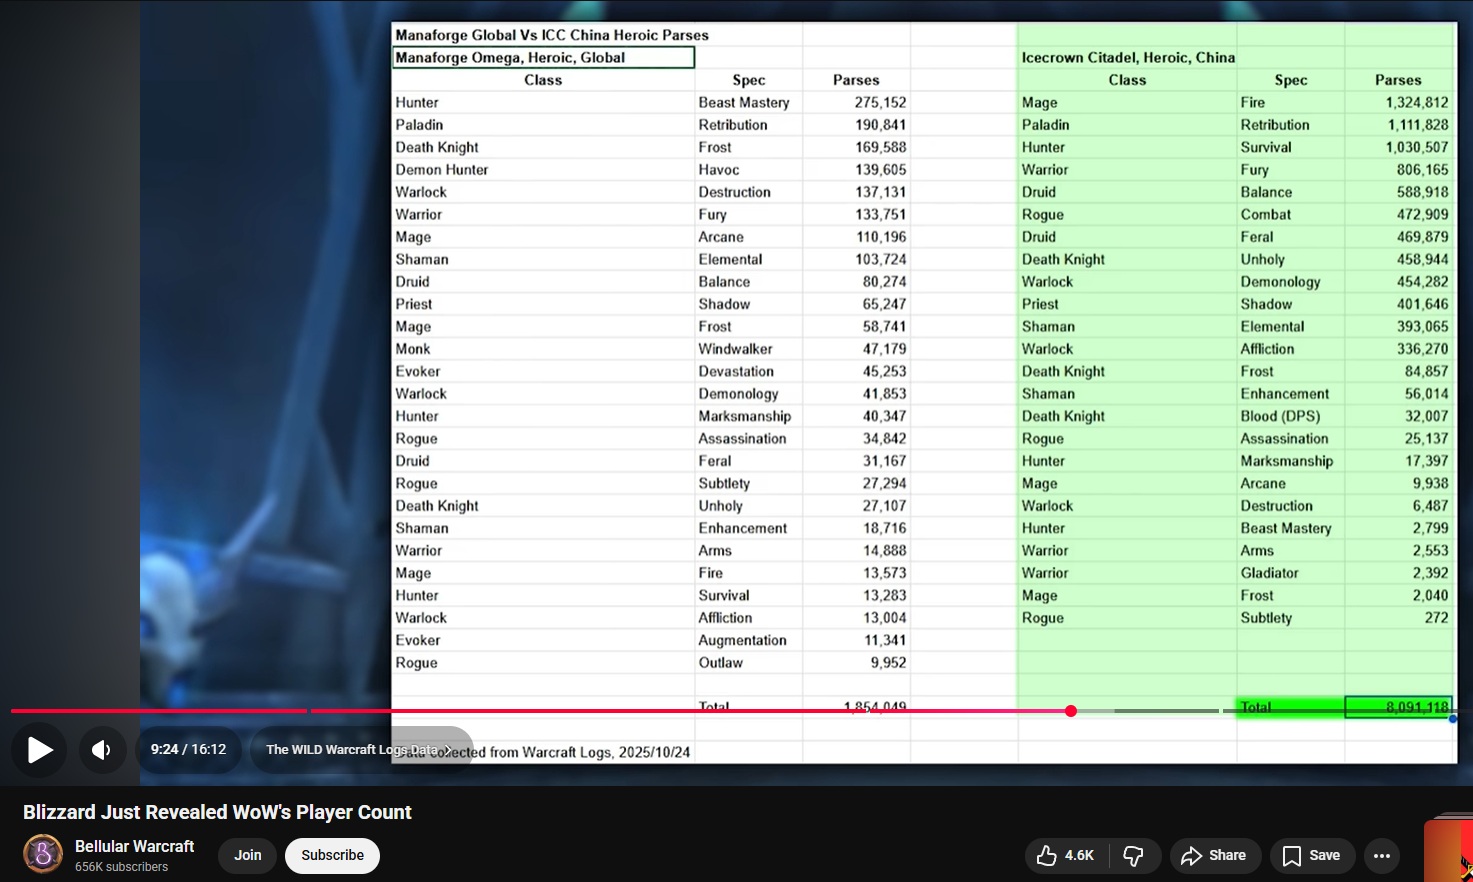Click the 2,392 parses value
This screenshot has height=882, width=1473.
tap(1431, 573)
